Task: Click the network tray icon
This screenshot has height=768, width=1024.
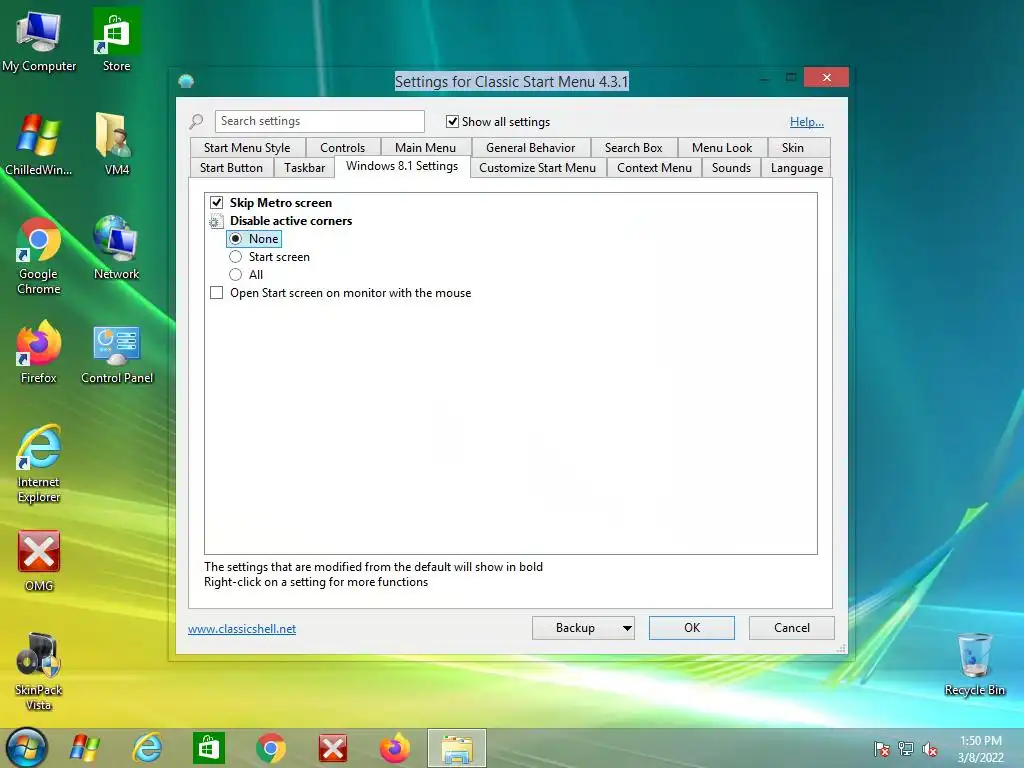Action: point(906,749)
